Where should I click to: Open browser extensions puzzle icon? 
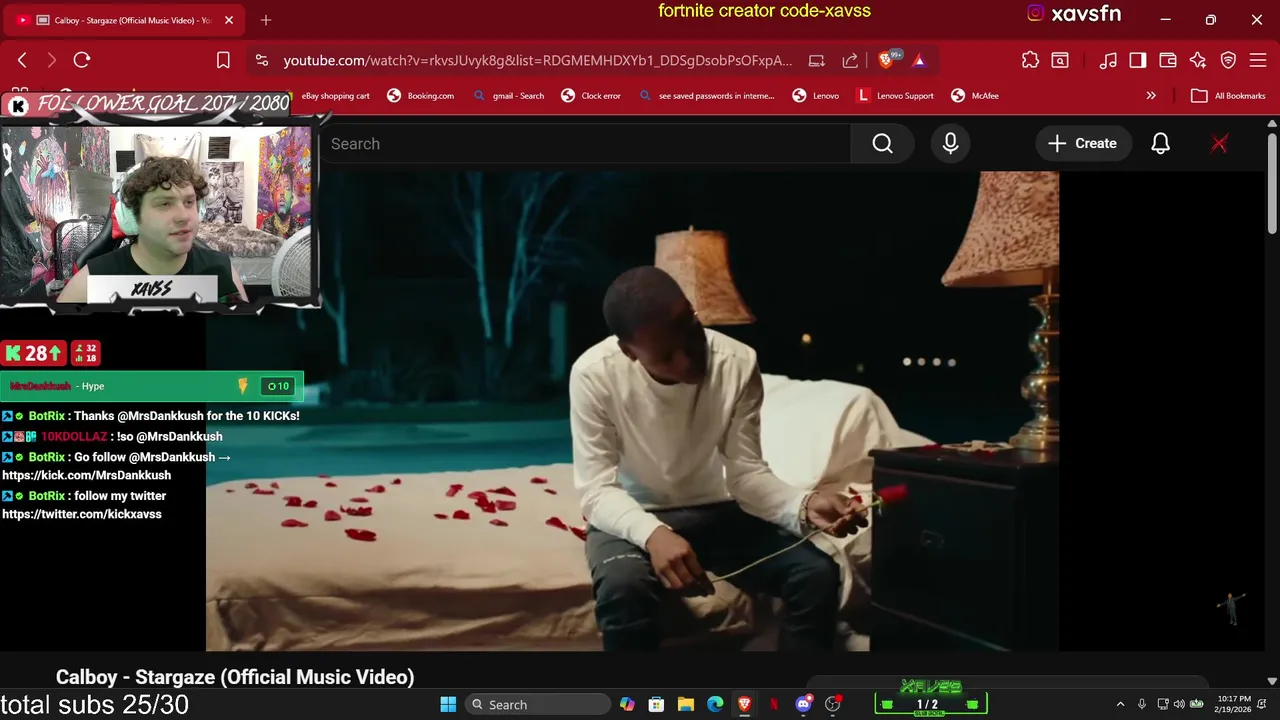(1030, 60)
